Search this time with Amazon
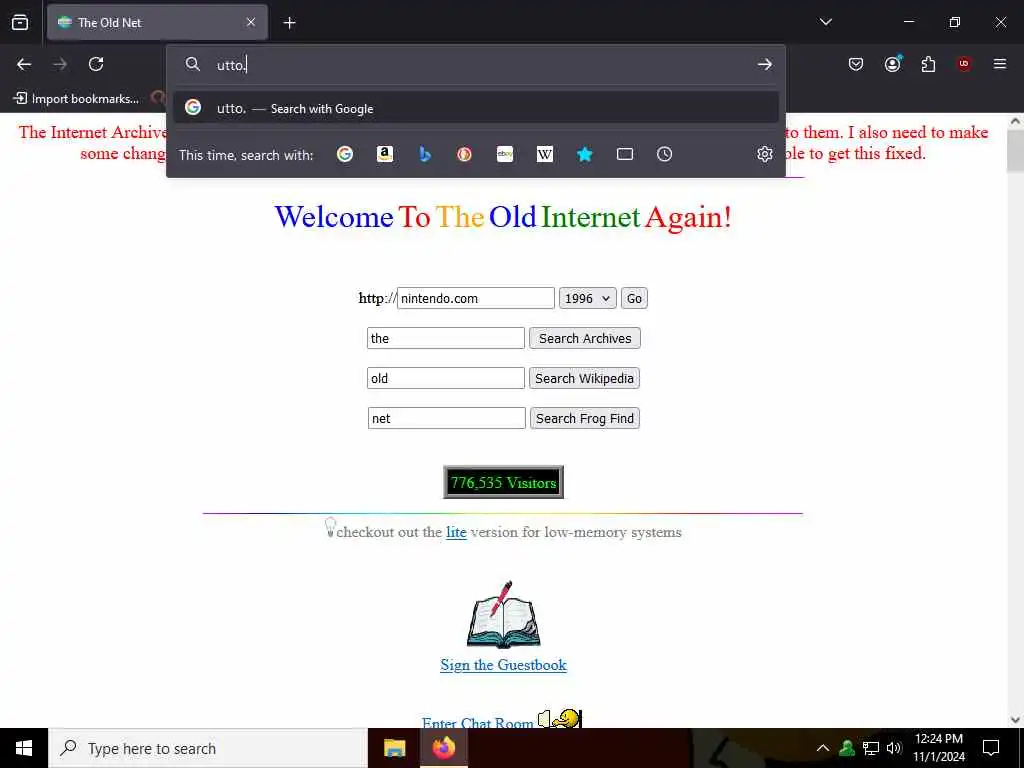The image size is (1024, 768). tap(385, 154)
